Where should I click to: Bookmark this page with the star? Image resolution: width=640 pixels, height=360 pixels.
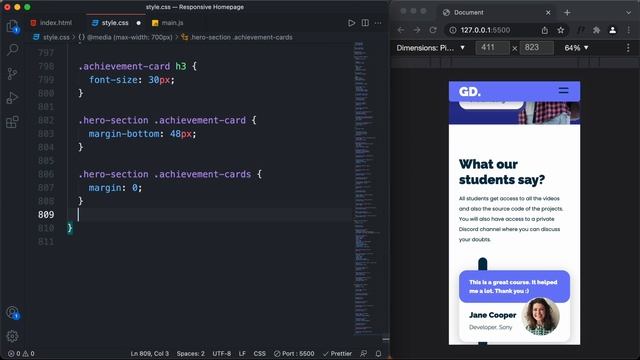(561, 30)
